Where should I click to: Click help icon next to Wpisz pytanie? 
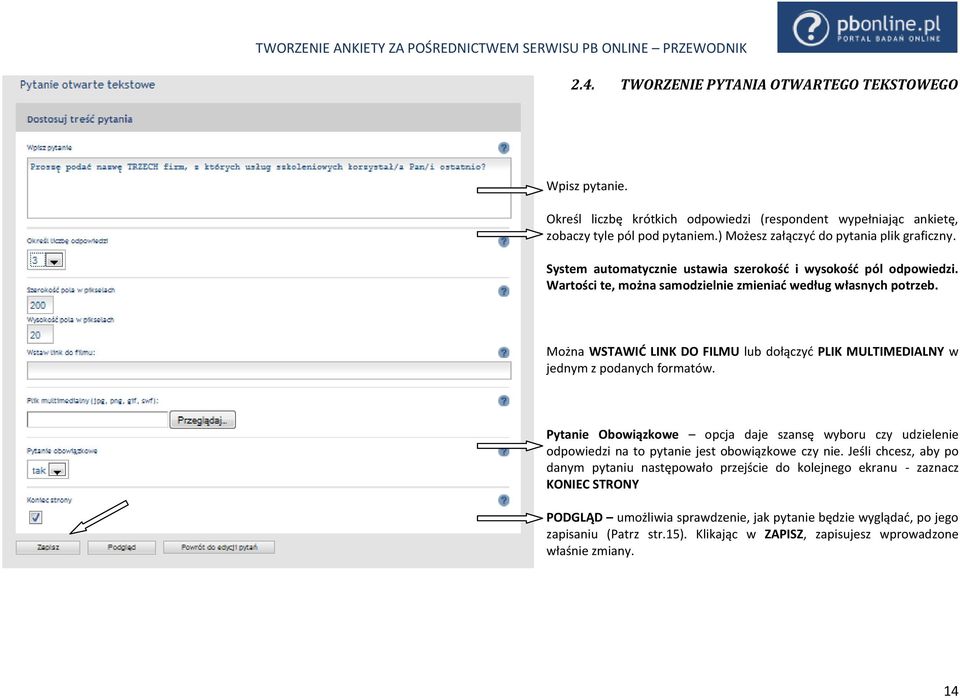coord(503,148)
